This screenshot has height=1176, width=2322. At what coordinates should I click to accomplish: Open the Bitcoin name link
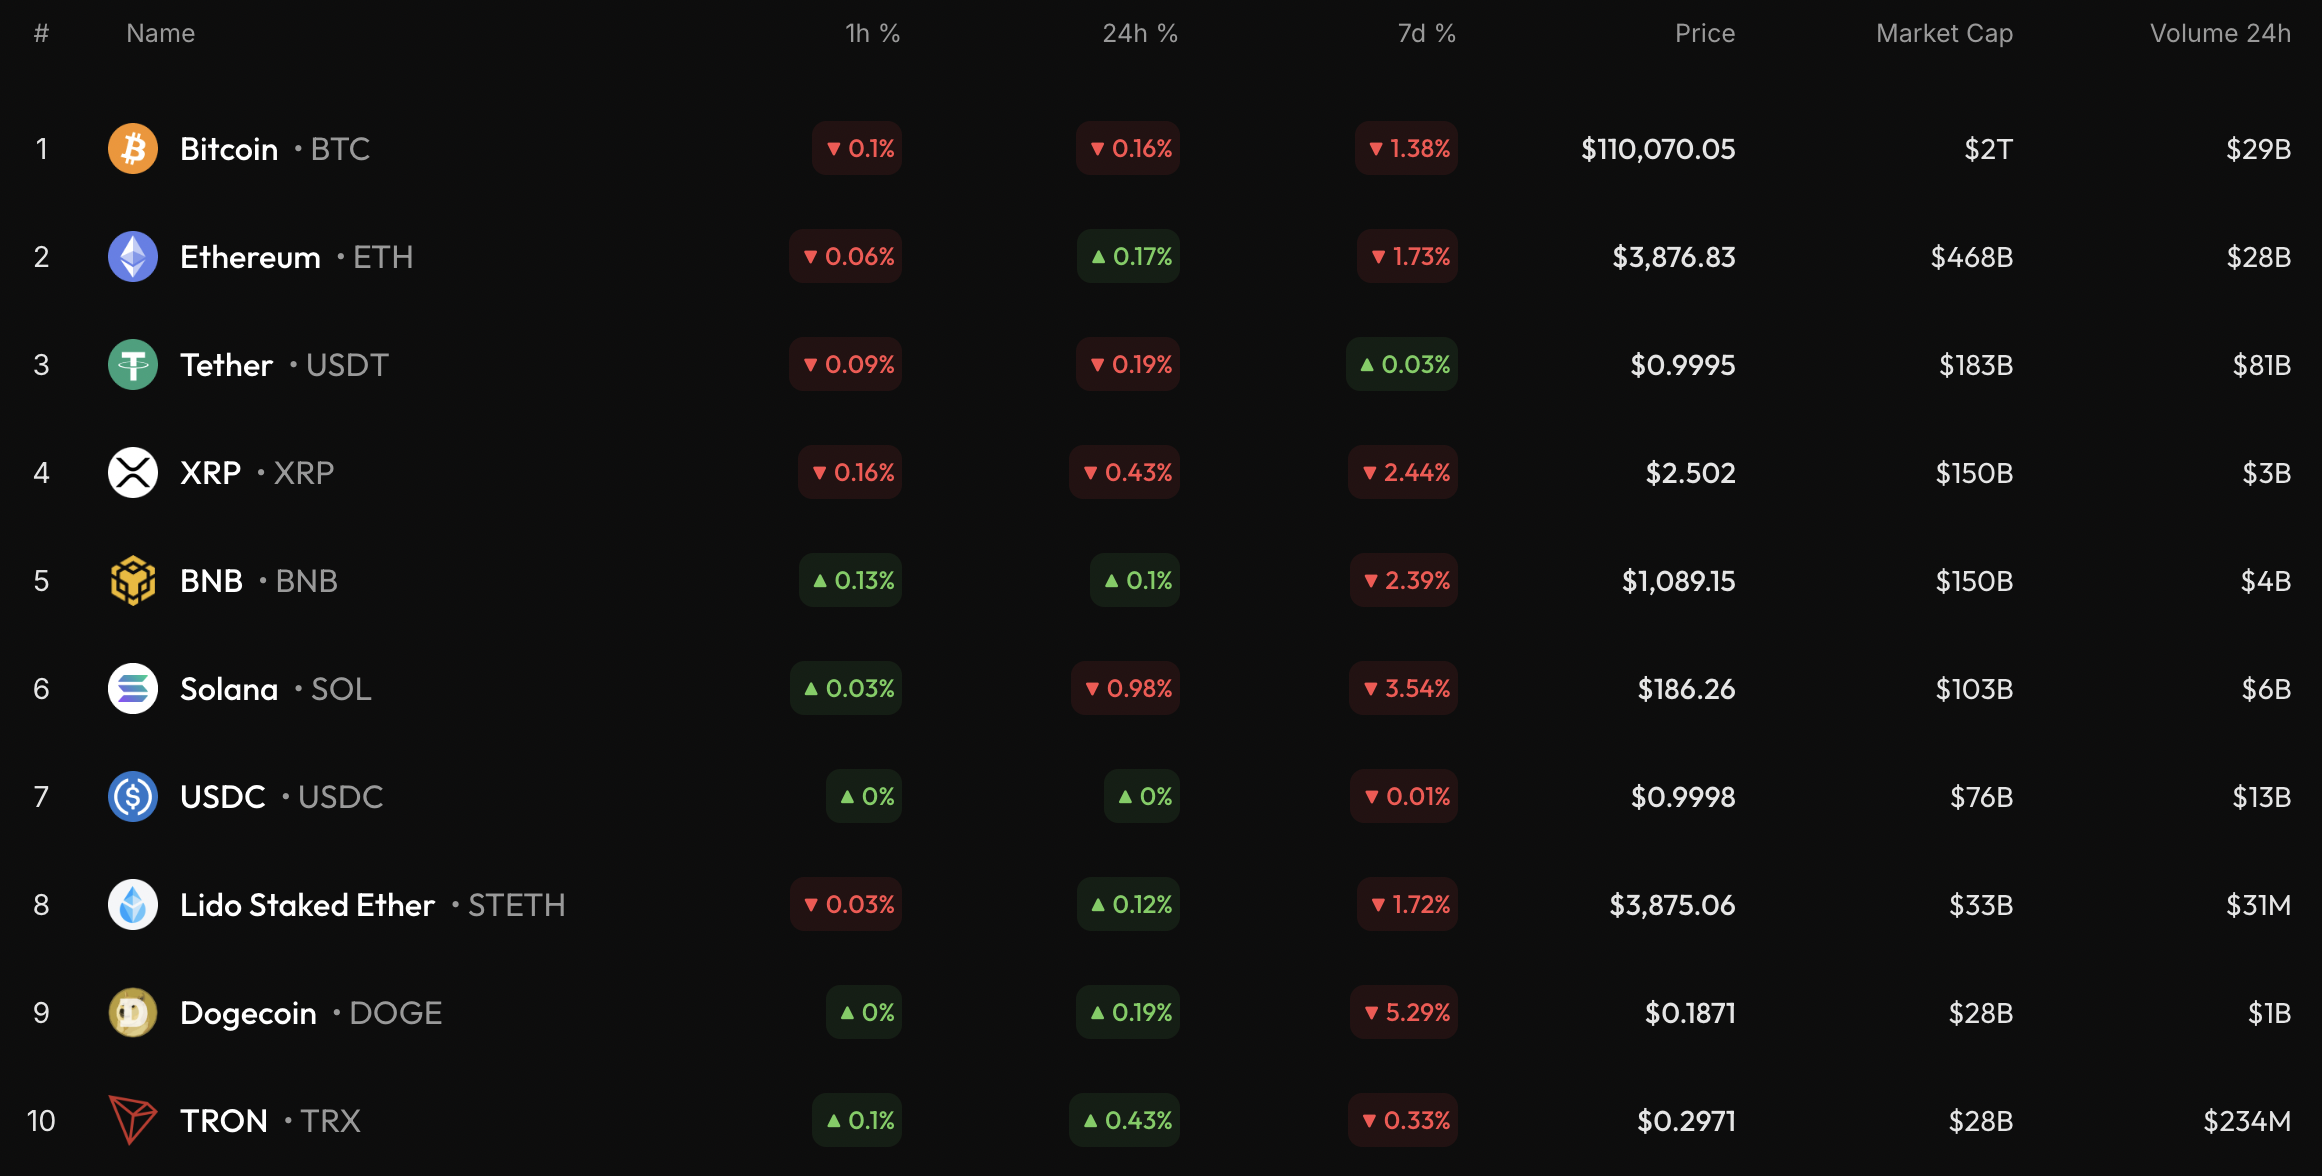pyautogui.click(x=229, y=149)
